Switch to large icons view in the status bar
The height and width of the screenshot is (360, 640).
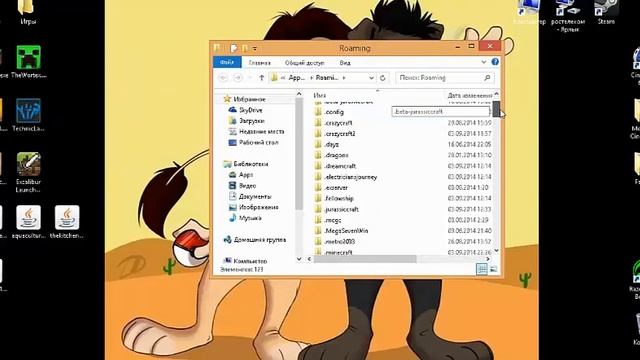(x=493, y=269)
